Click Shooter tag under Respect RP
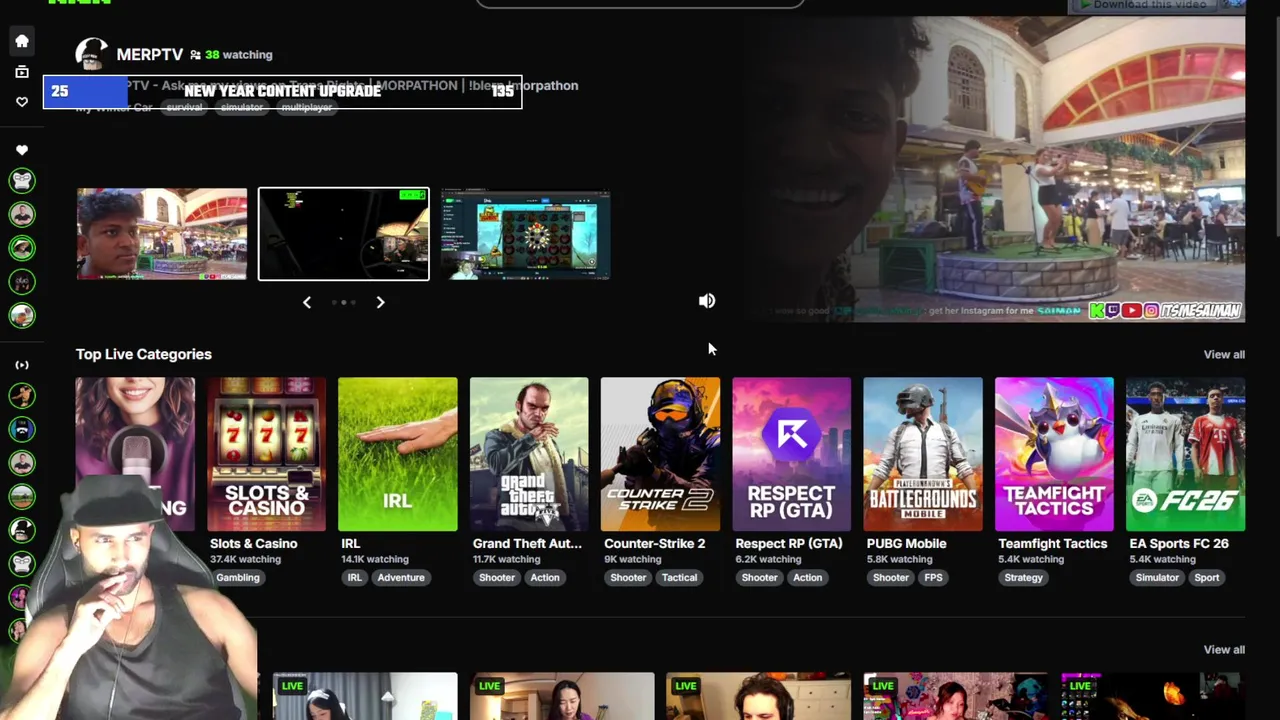Screen dimensions: 1280x720 click(760, 577)
